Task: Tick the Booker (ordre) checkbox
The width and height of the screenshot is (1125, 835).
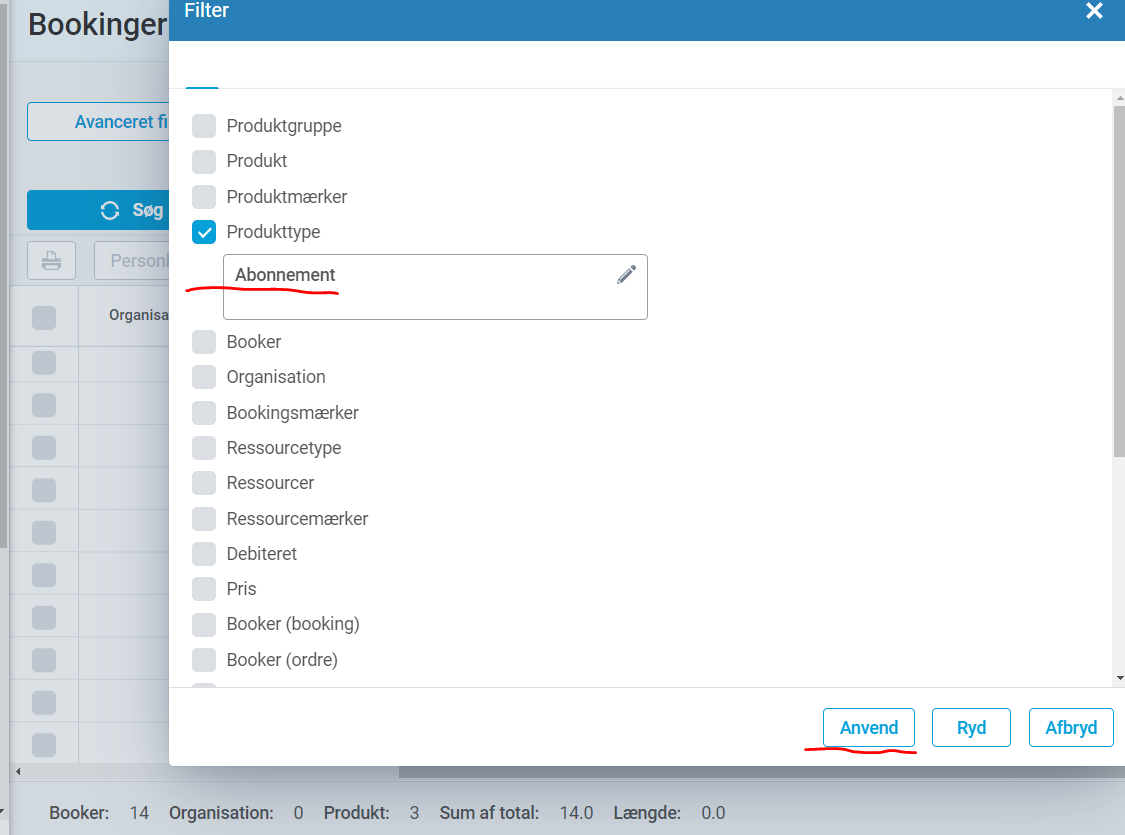Action: click(x=204, y=659)
